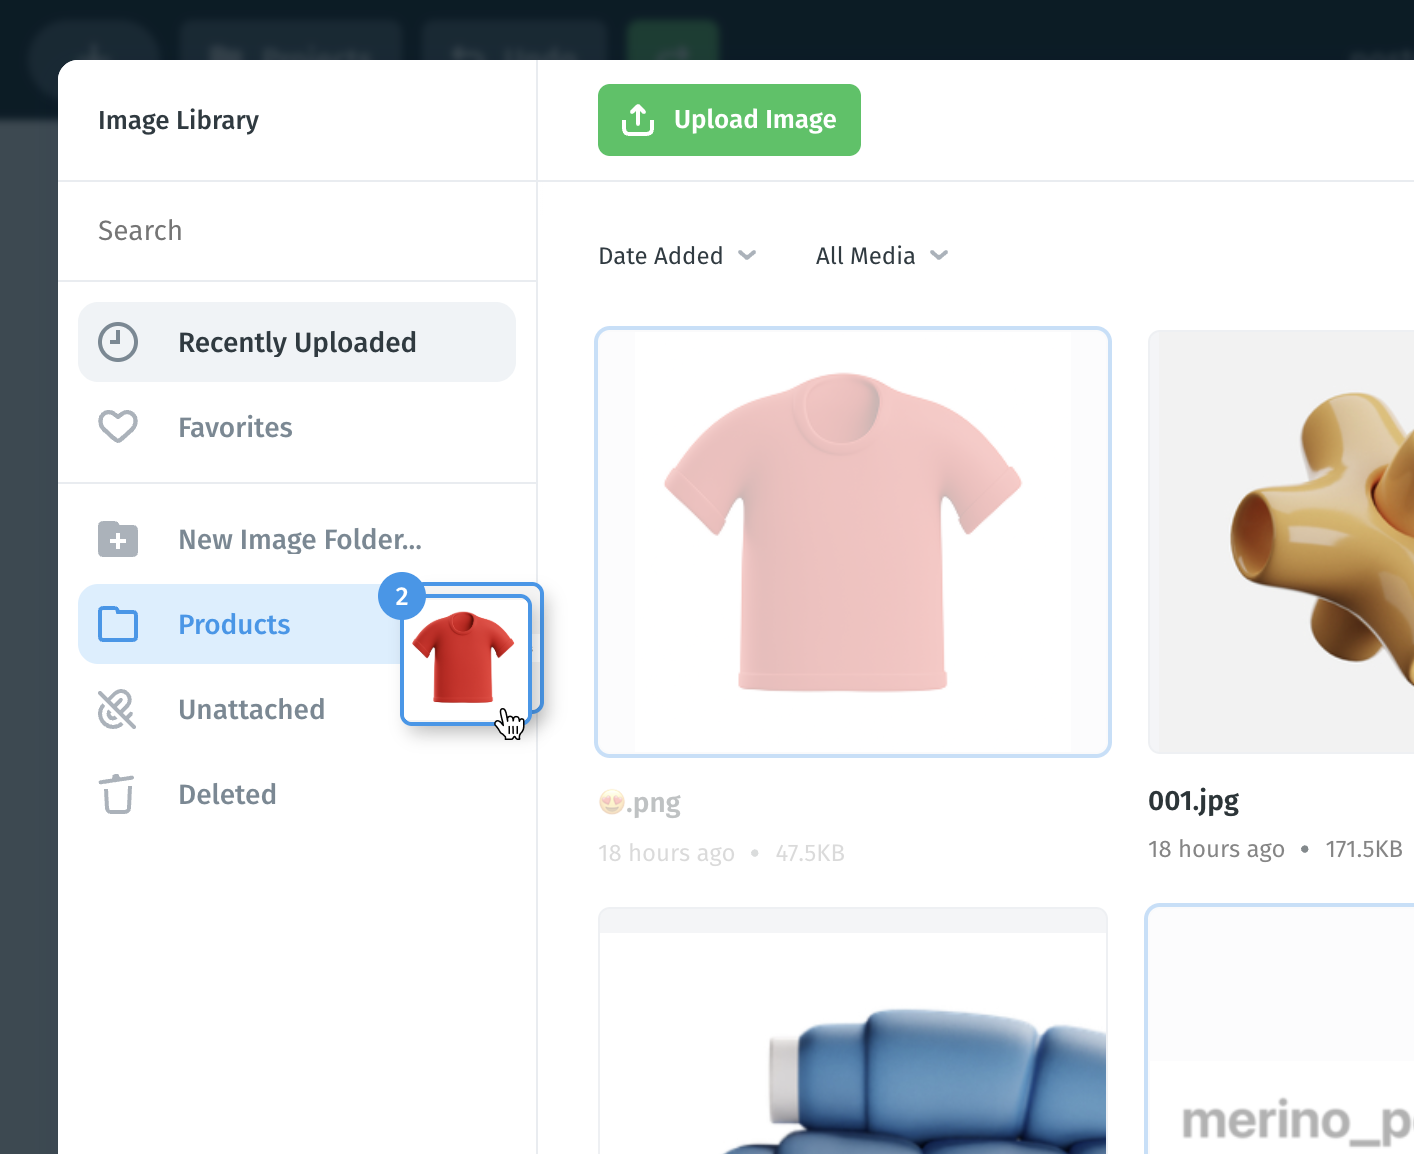Click the folder-plus icon
Viewport: 1414px width, 1154px height.
118,539
